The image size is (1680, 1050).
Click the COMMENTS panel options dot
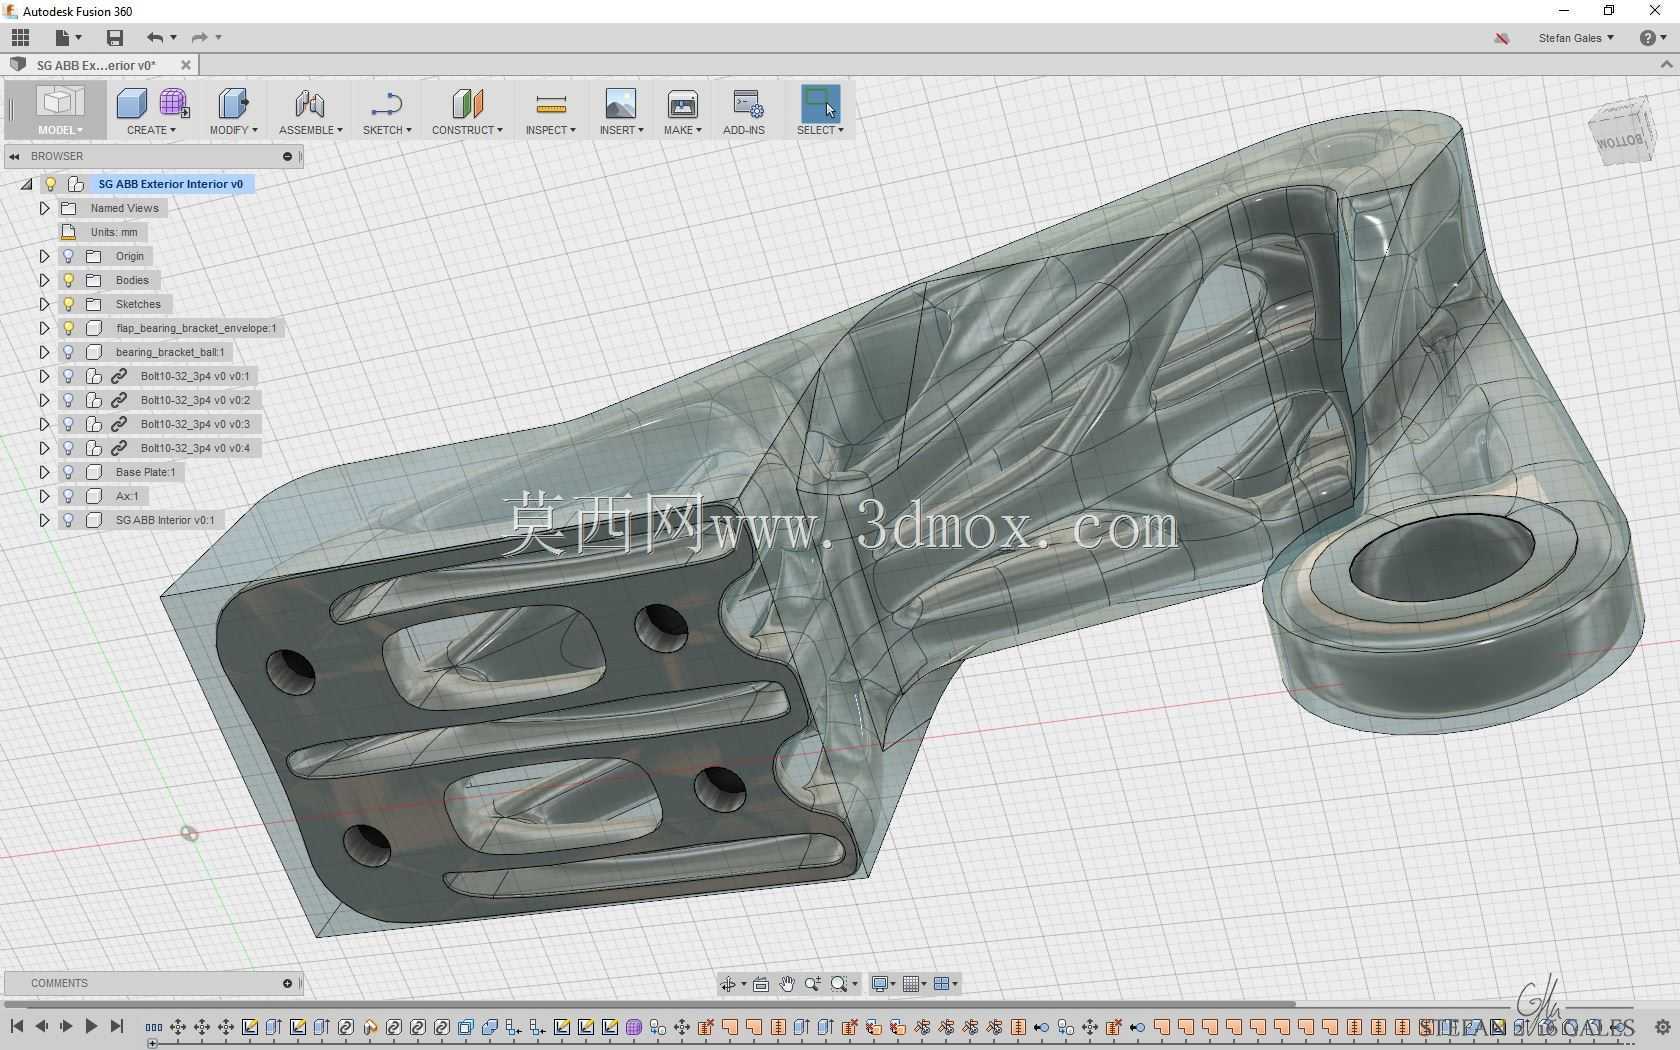(287, 983)
